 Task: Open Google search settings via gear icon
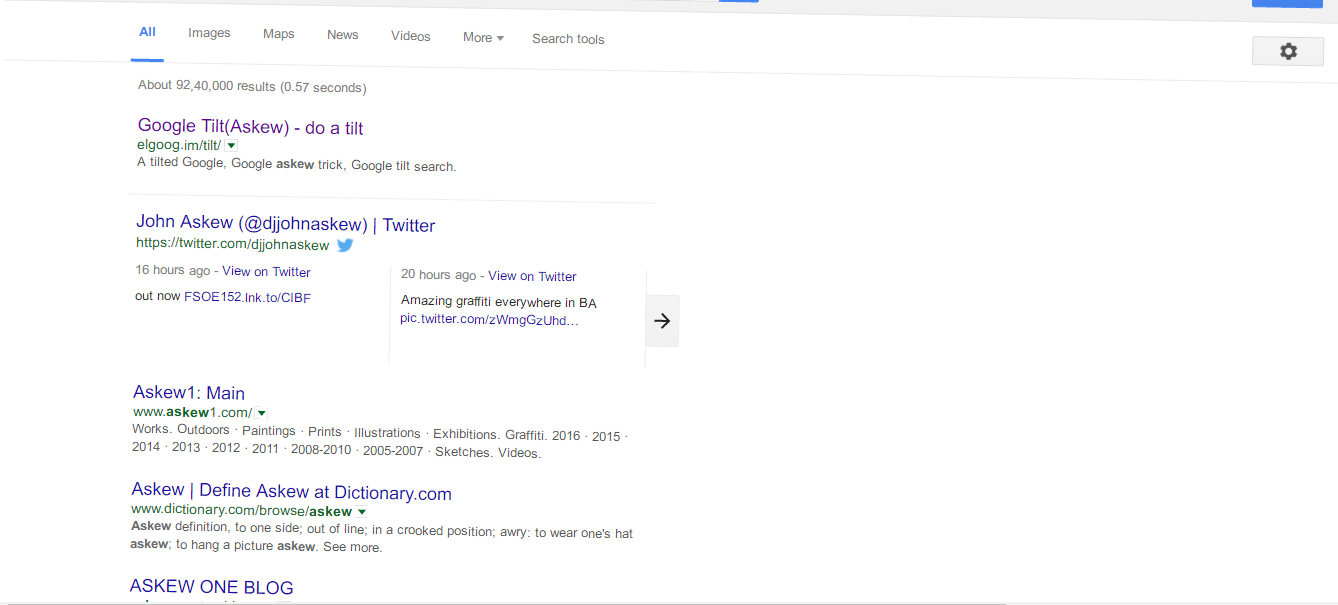pos(1287,51)
